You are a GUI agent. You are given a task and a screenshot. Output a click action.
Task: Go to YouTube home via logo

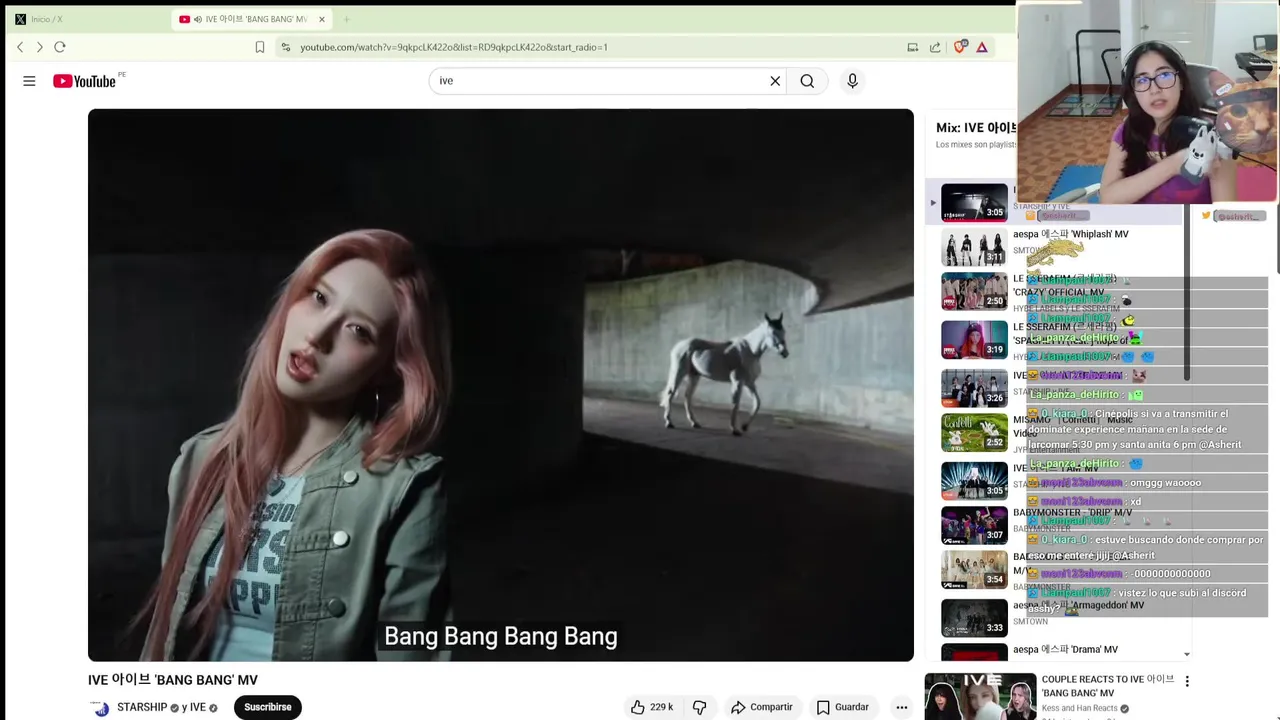point(85,81)
